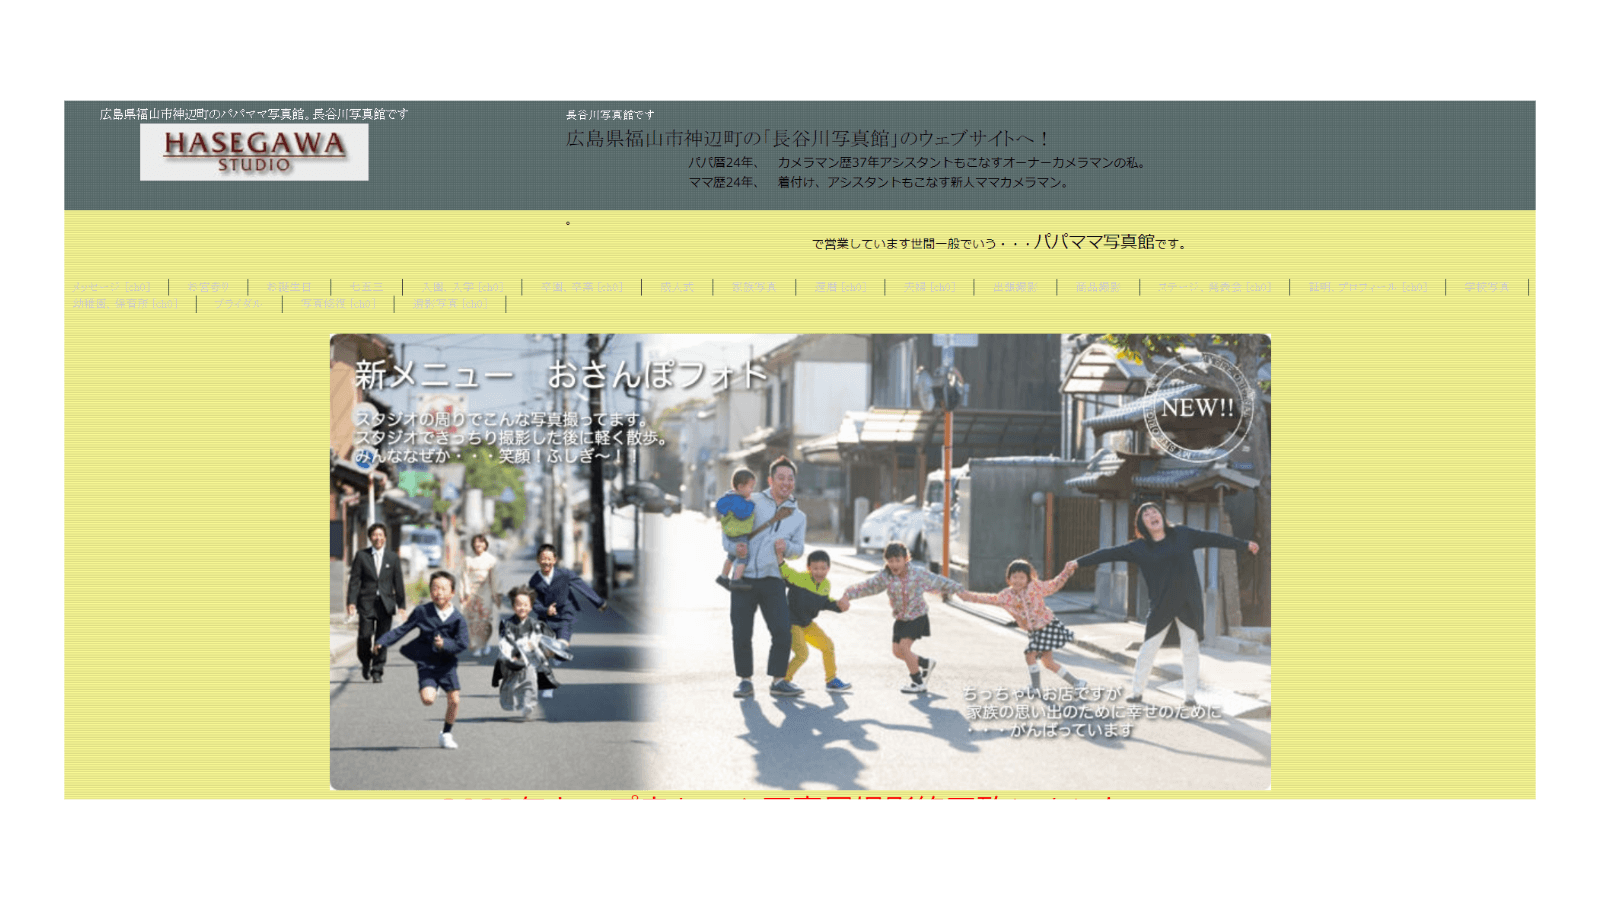
Task: Open the 写真修復 menu item
Action: (338, 304)
